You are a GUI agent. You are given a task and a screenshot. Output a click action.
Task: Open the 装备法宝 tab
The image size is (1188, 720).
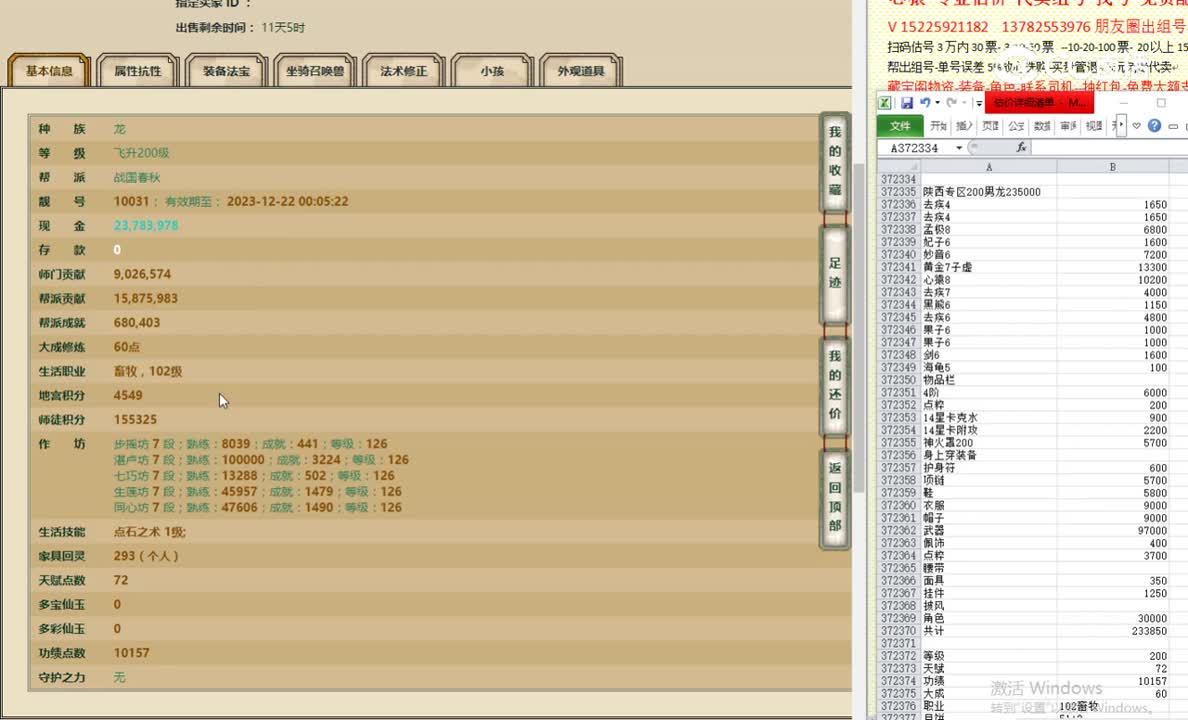click(x=228, y=72)
